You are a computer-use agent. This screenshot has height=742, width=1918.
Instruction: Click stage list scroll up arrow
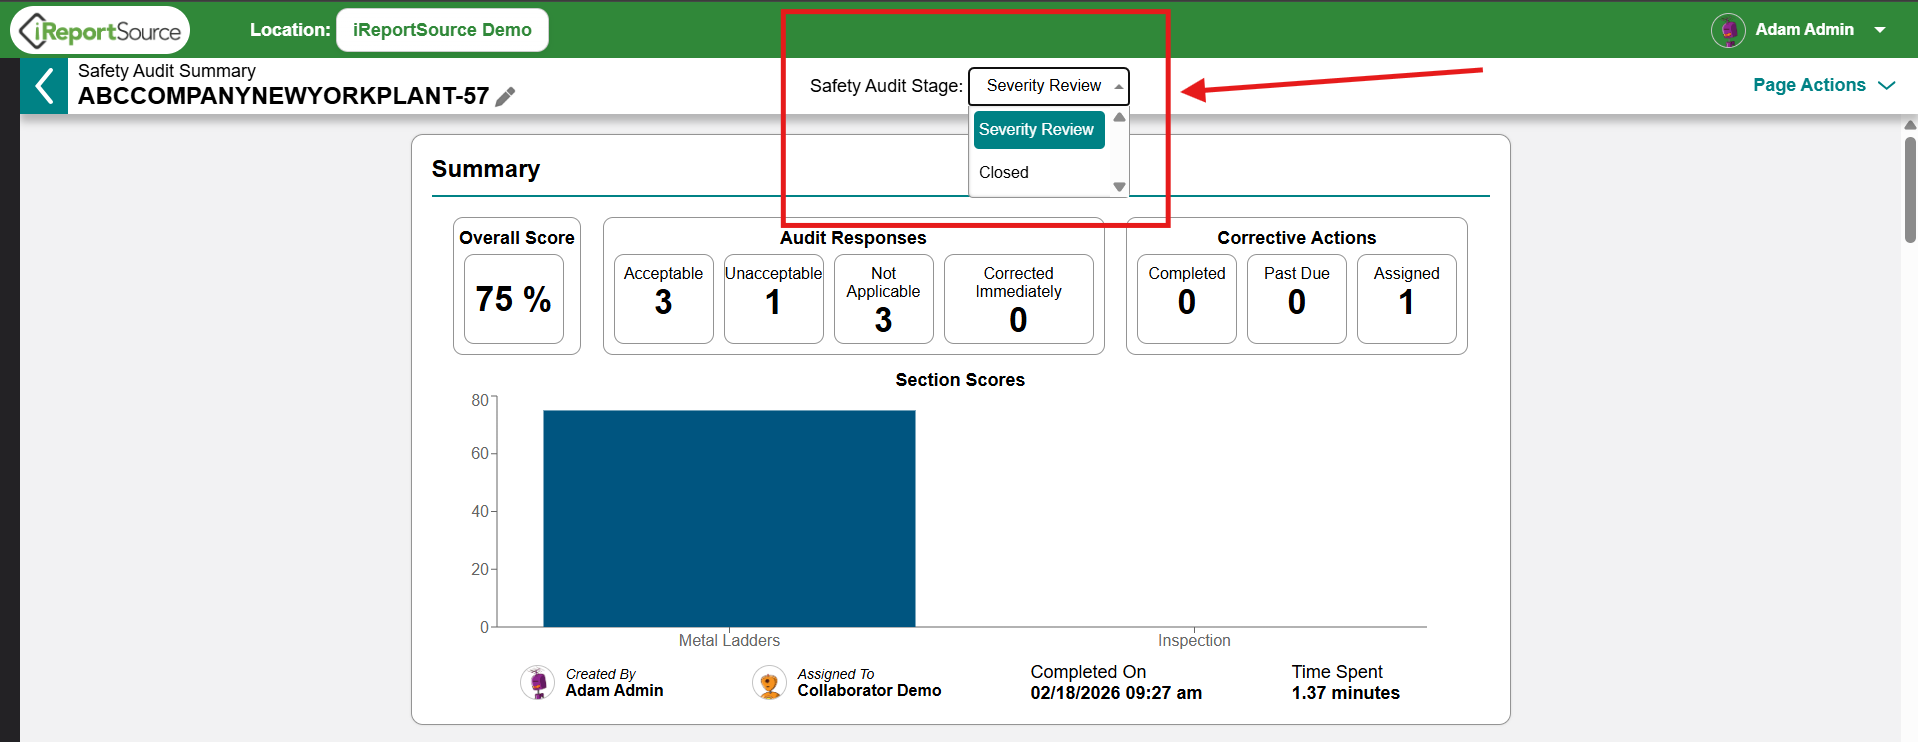point(1120,118)
